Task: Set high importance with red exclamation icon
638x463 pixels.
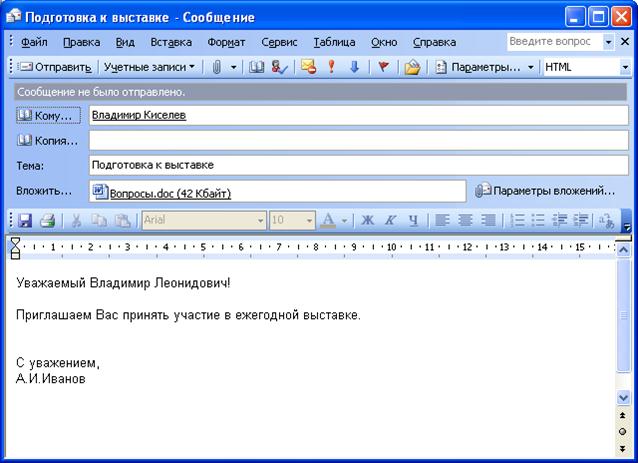Action: pos(332,67)
